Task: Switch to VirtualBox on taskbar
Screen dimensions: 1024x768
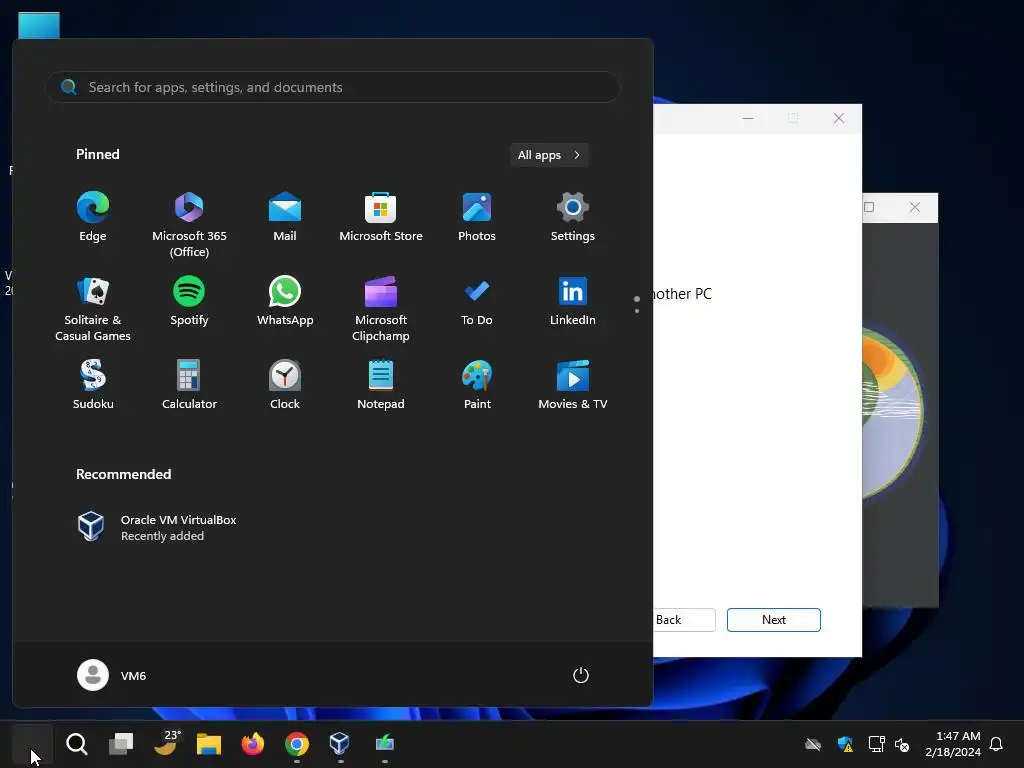Action: (x=340, y=744)
